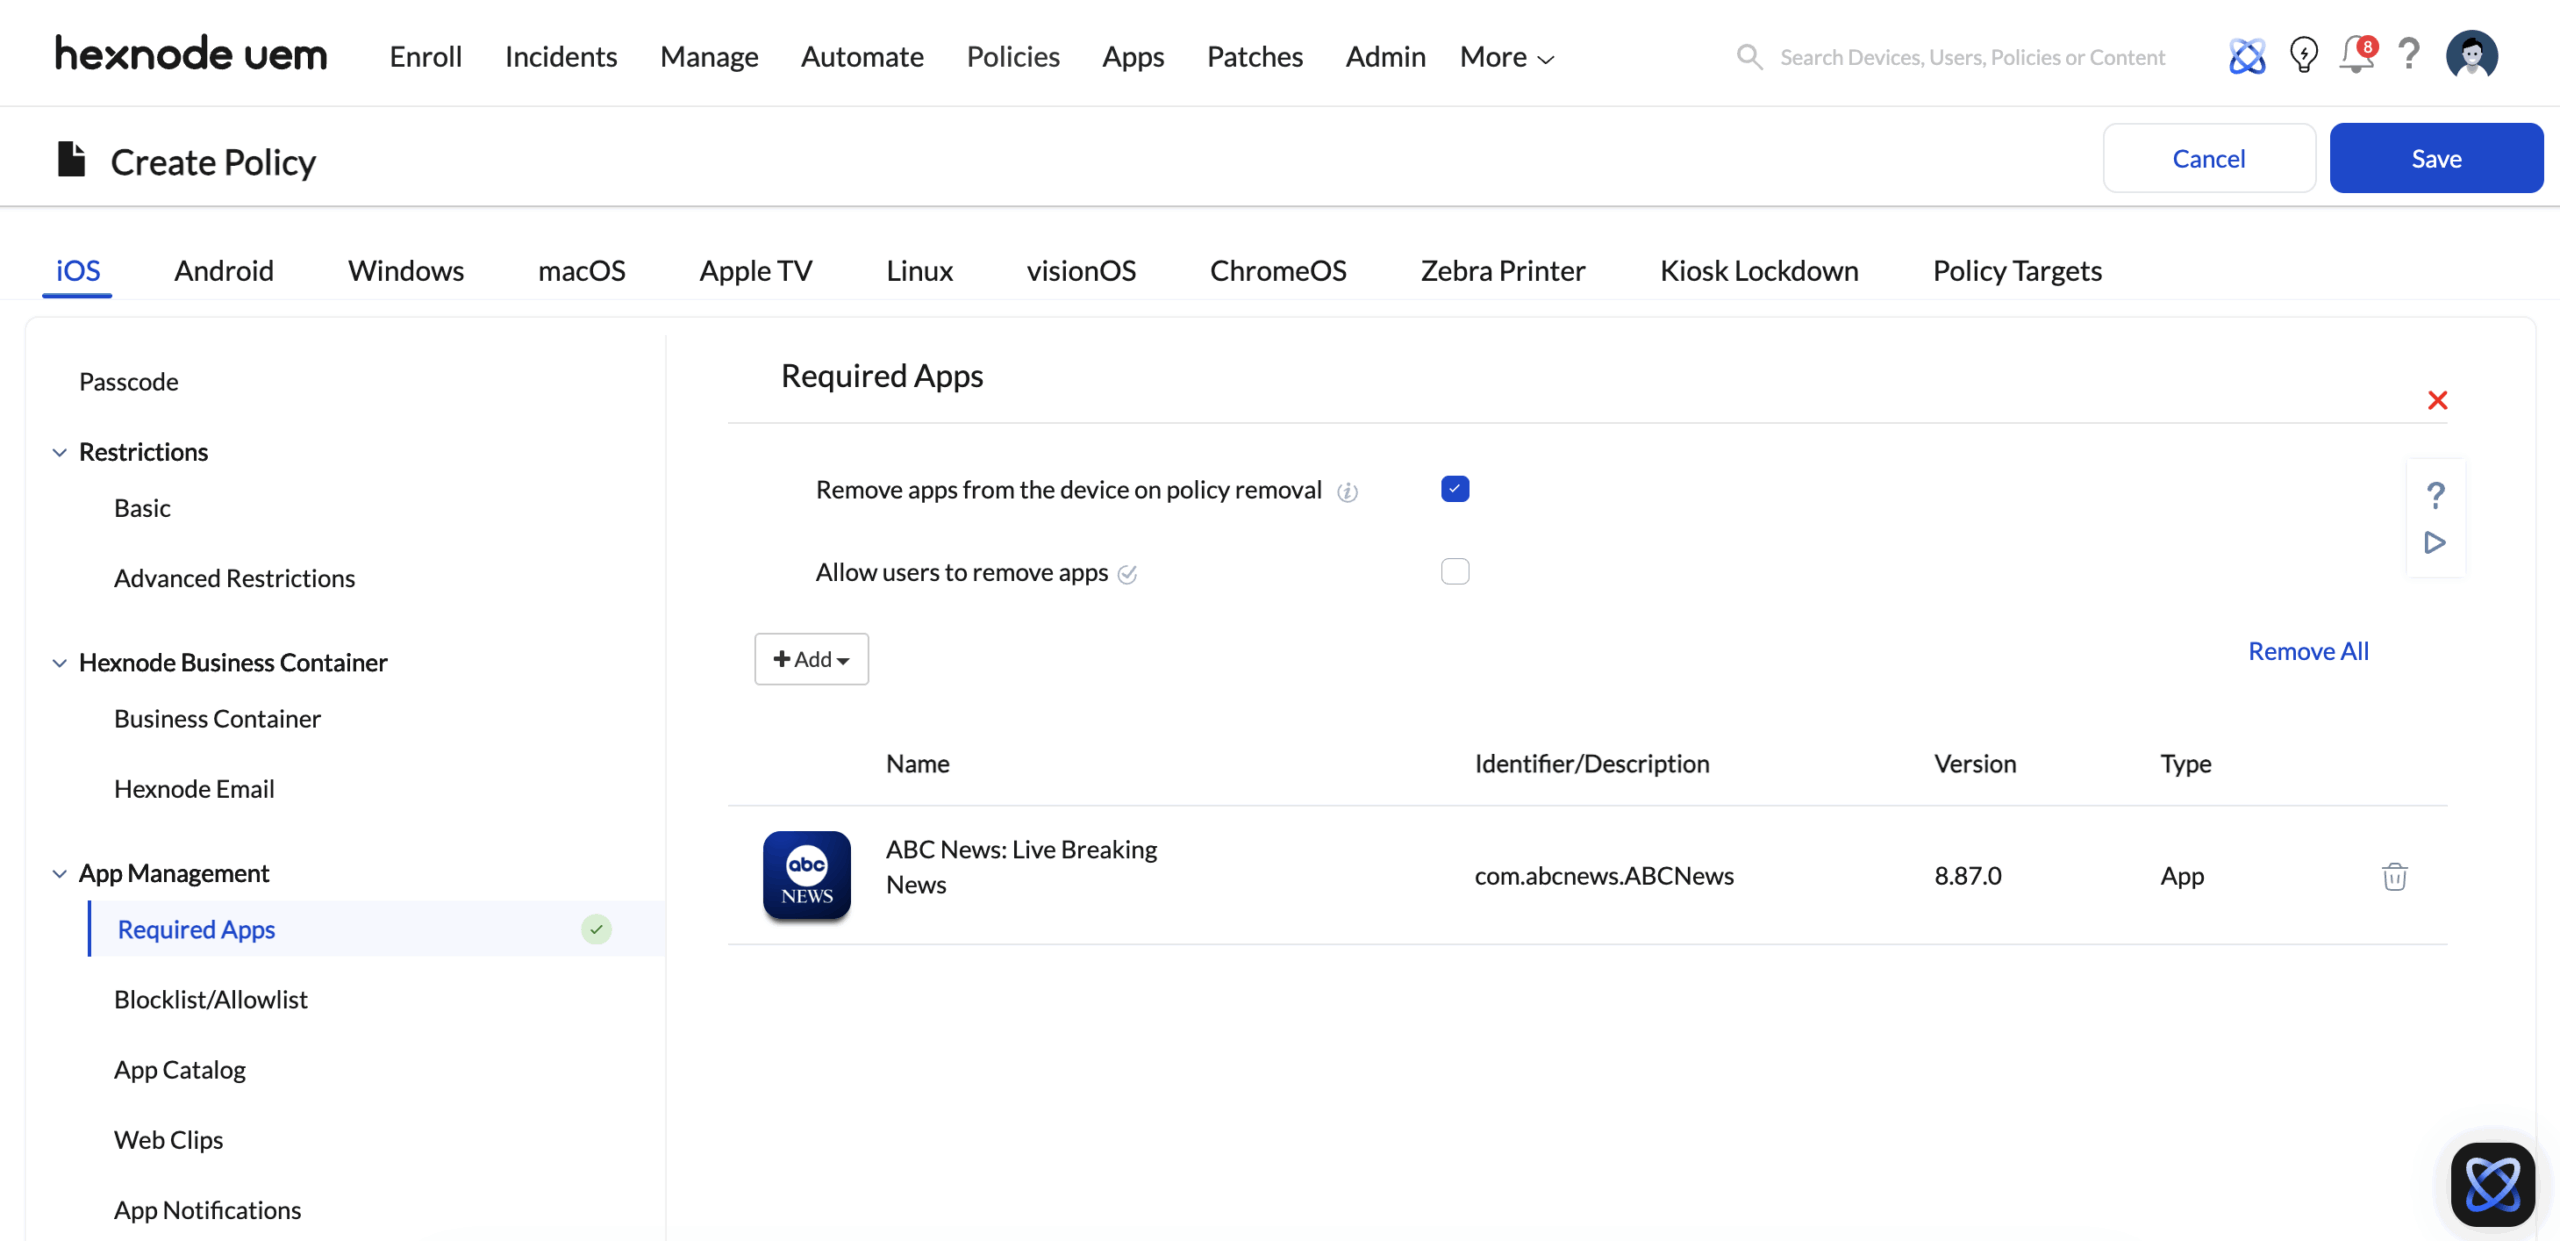Image resolution: width=2560 pixels, height=1241 pixels.
Task: Select Basic under Restrictions
Action: click(x=142, y=509)
